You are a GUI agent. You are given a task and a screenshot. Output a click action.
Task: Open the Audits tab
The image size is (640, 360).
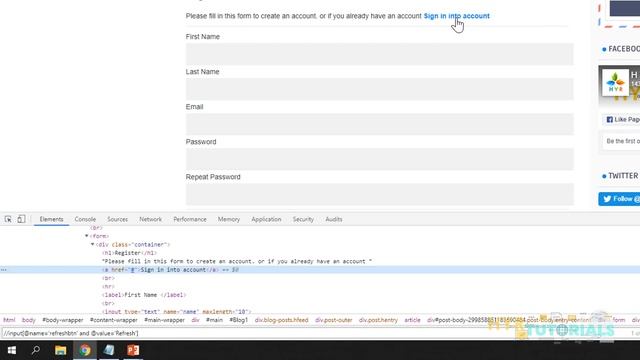[x=333, y=219]
